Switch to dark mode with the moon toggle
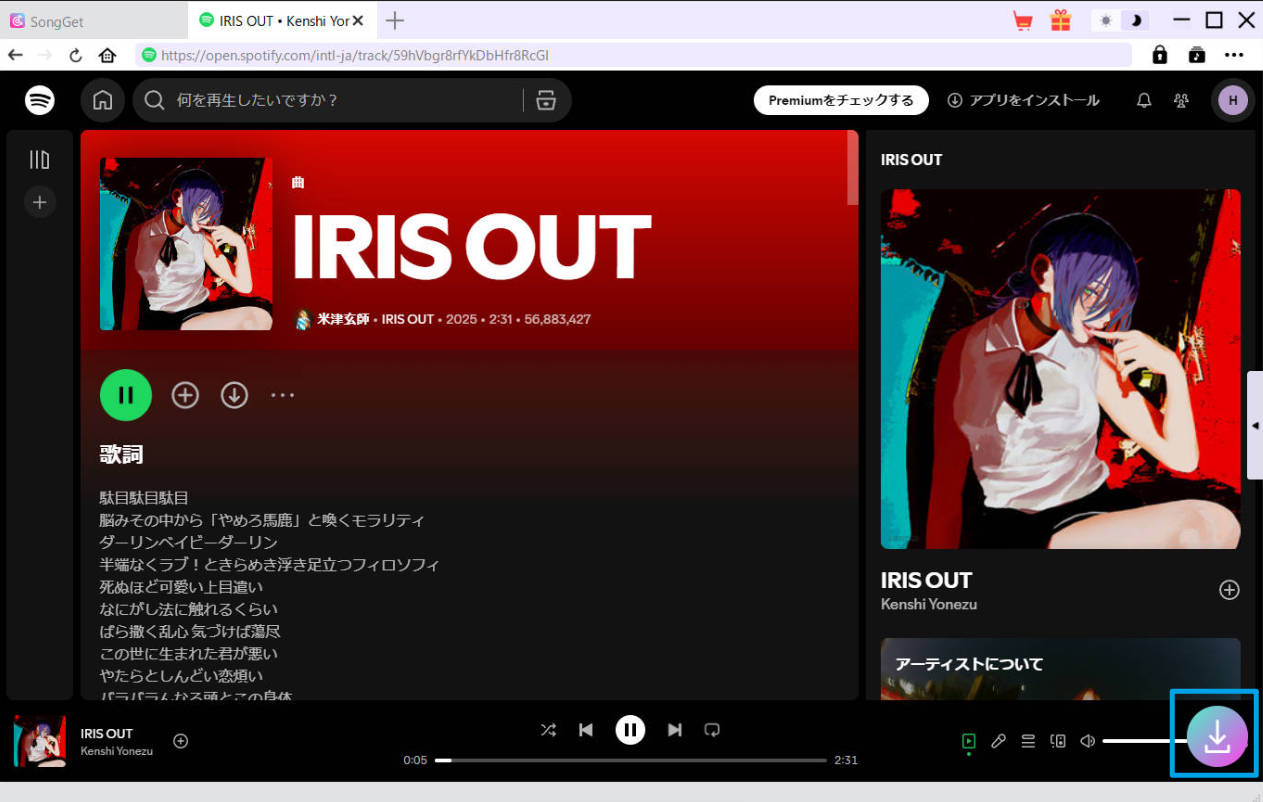This screenshot has width=1263, height=802. pos(1133,20)
